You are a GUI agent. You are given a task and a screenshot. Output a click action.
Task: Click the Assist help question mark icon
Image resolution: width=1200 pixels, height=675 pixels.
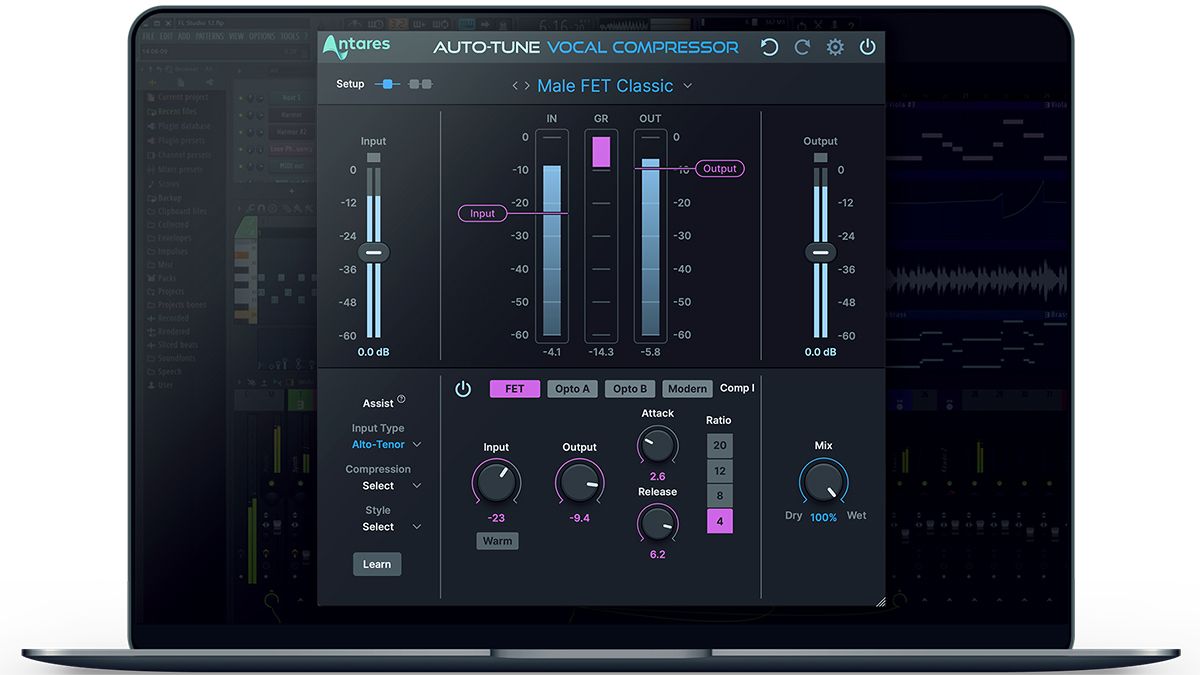[401, 399]
